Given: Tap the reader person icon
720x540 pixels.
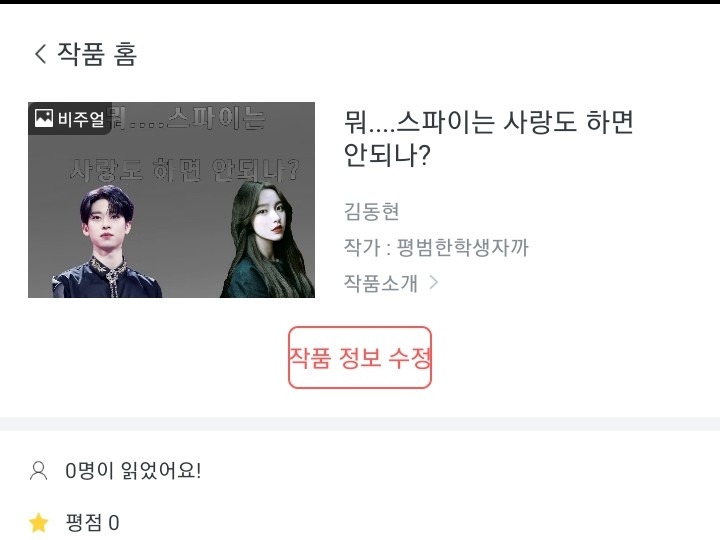Looking at the screenshot, I should click(39, 471).
